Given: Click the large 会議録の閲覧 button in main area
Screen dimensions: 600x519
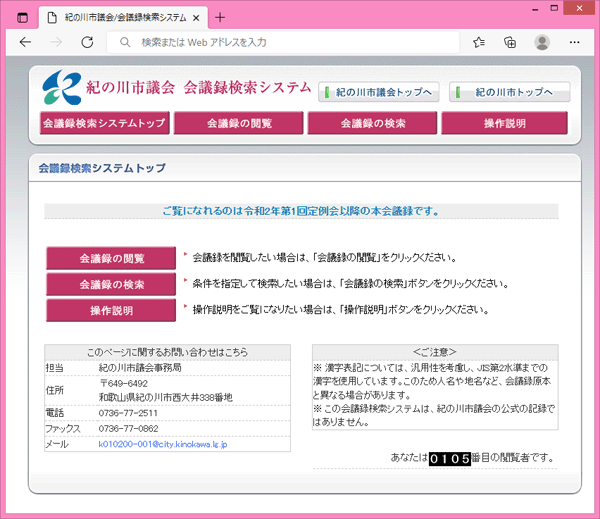Looking at the screenshot, I should (x=111, y=258).
